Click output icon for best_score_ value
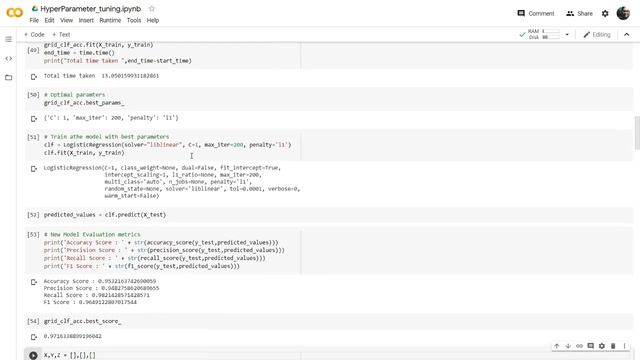The image size is (640, 360). 34,337
